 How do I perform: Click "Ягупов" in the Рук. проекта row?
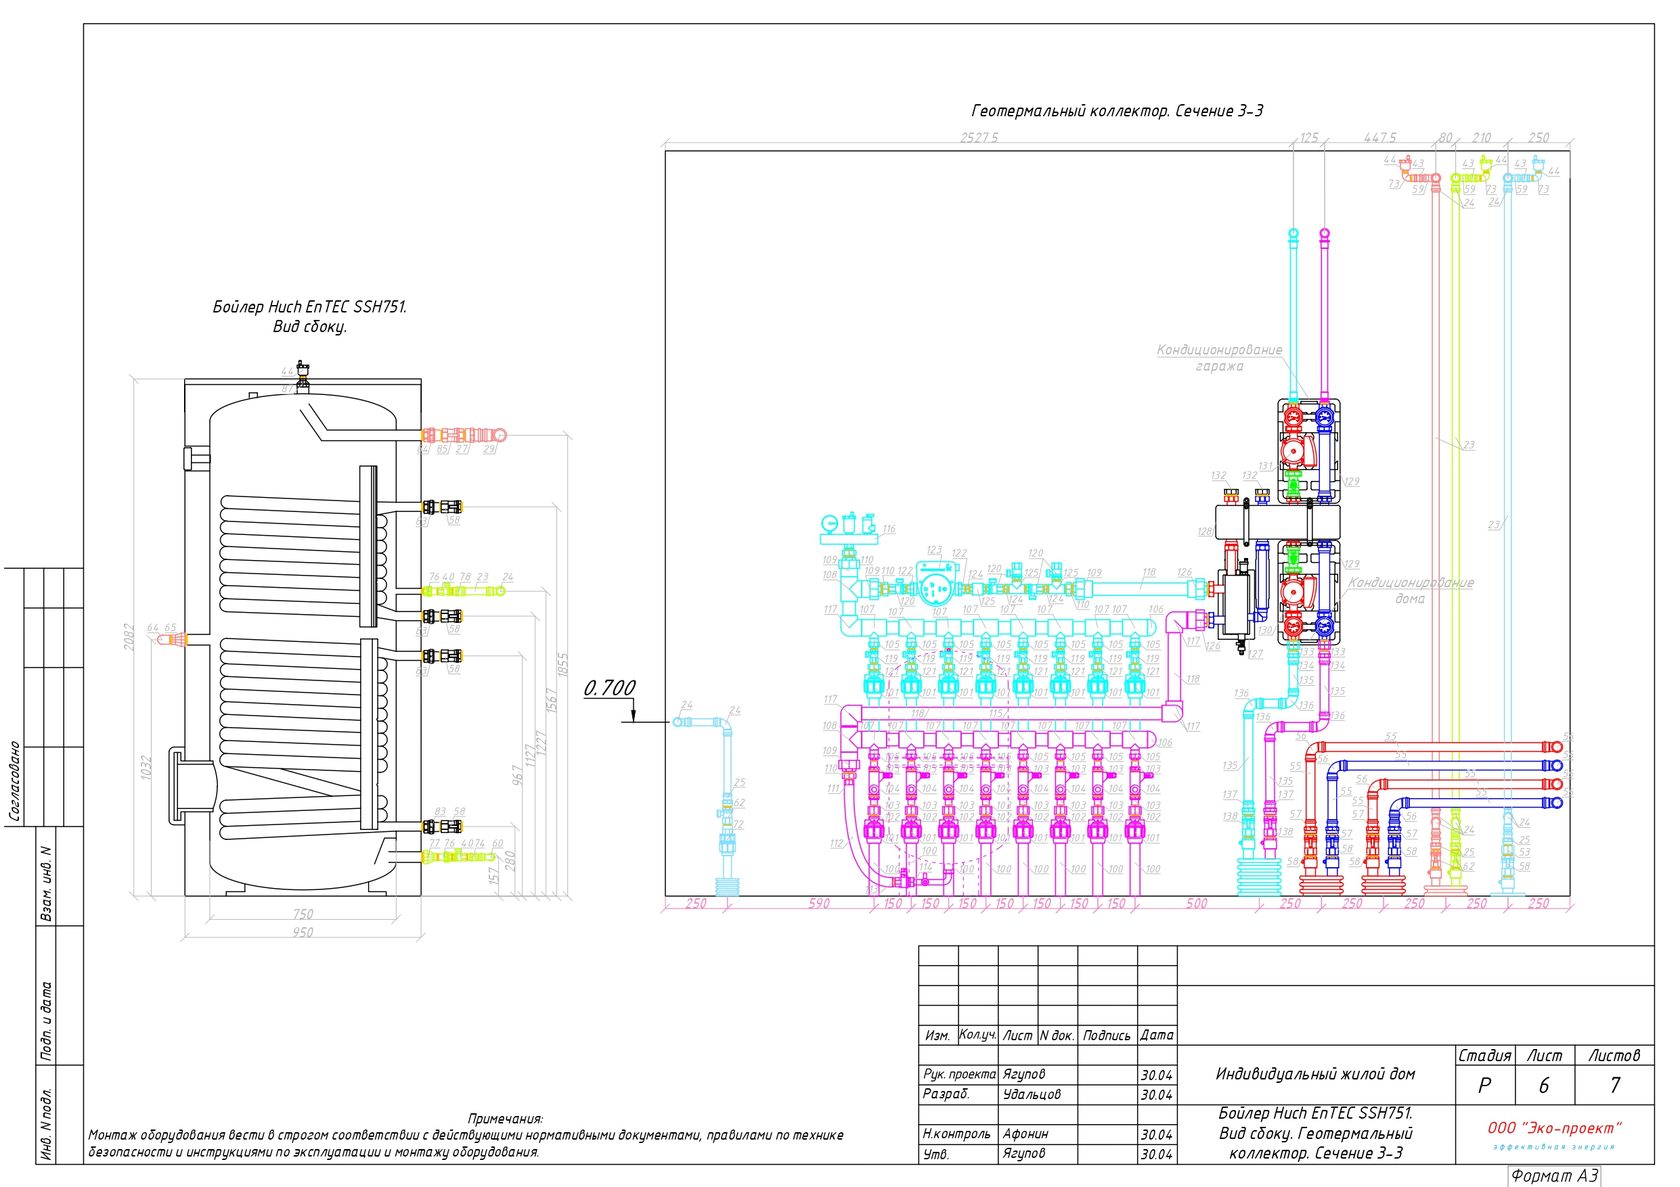coord(1024,1075)
